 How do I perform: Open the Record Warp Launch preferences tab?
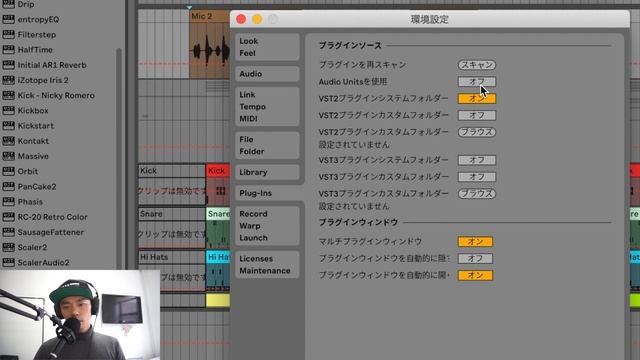click(267, 226)
